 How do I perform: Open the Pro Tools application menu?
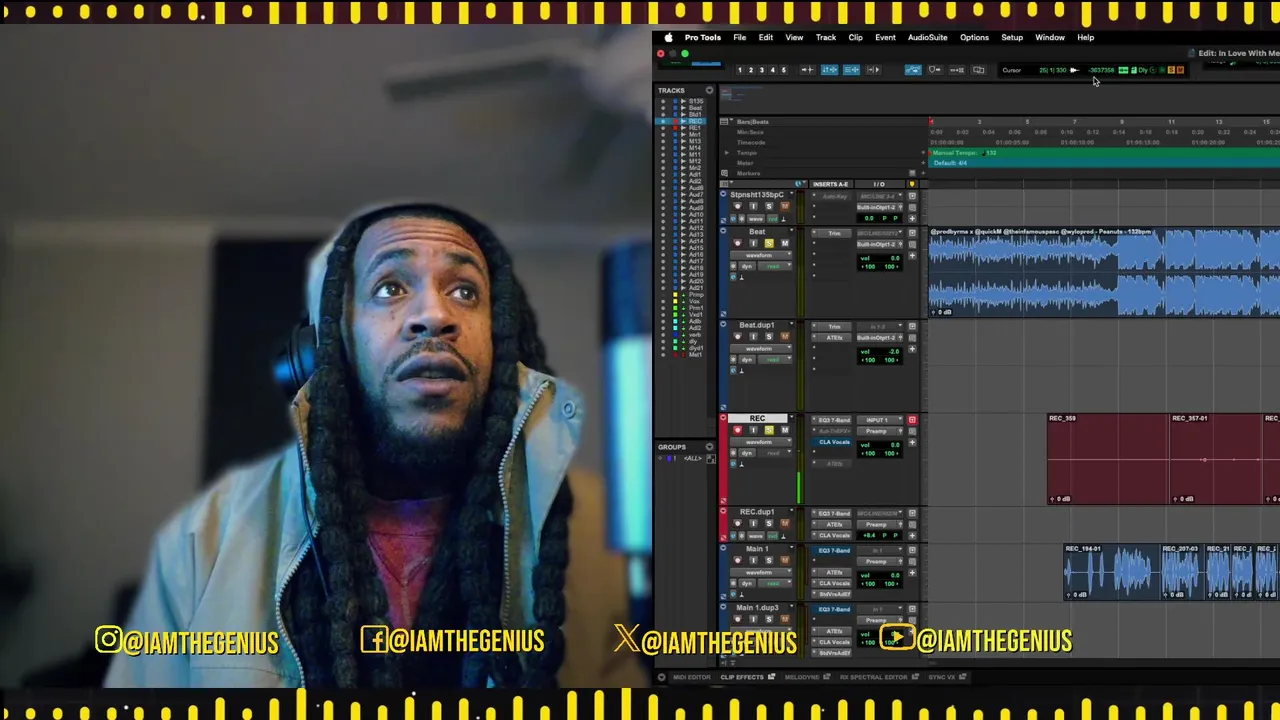pos(702,38)
